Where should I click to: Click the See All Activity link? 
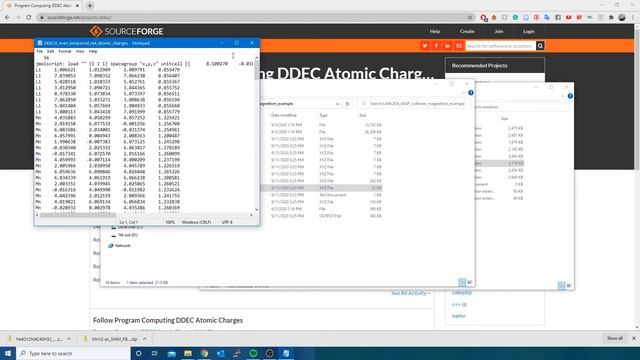pos(411,293)
